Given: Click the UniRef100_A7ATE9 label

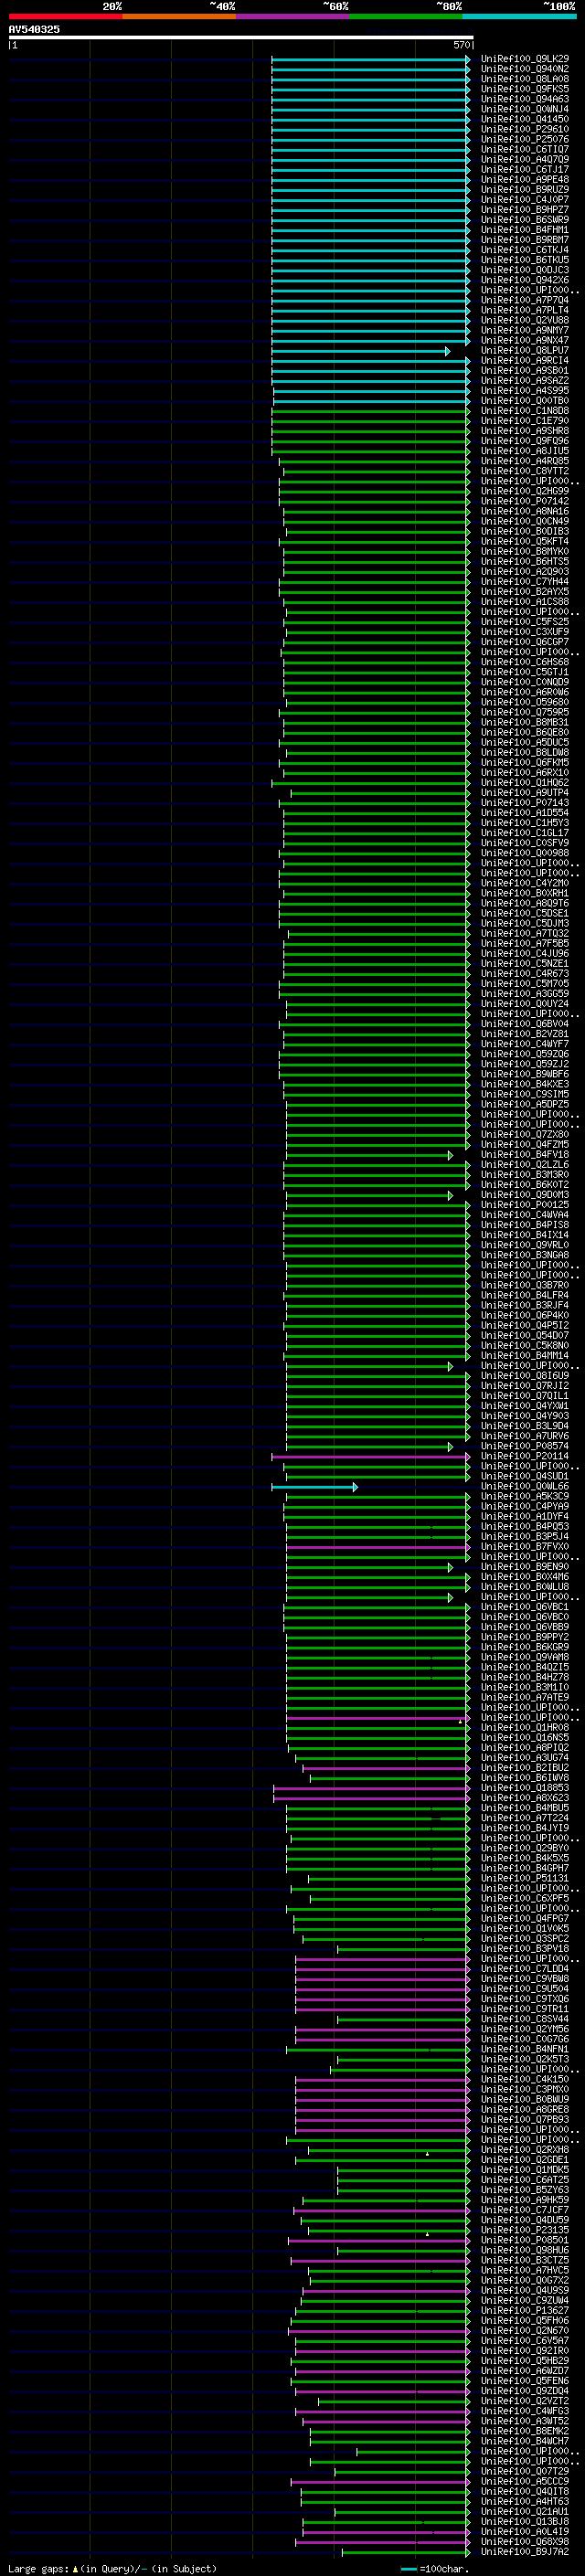Looking at the screenshot, I should [x=524, y=1697].
